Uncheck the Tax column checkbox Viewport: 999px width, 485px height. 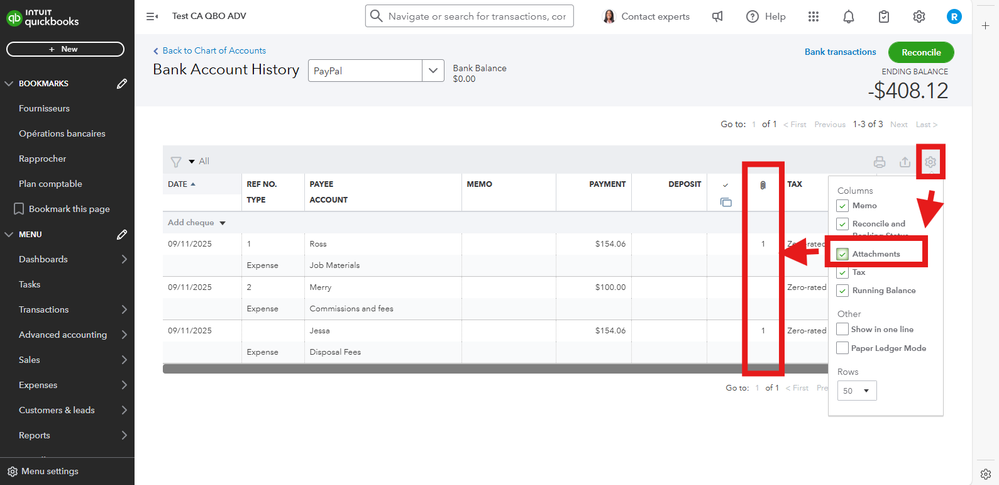click(x=842, y=272)
